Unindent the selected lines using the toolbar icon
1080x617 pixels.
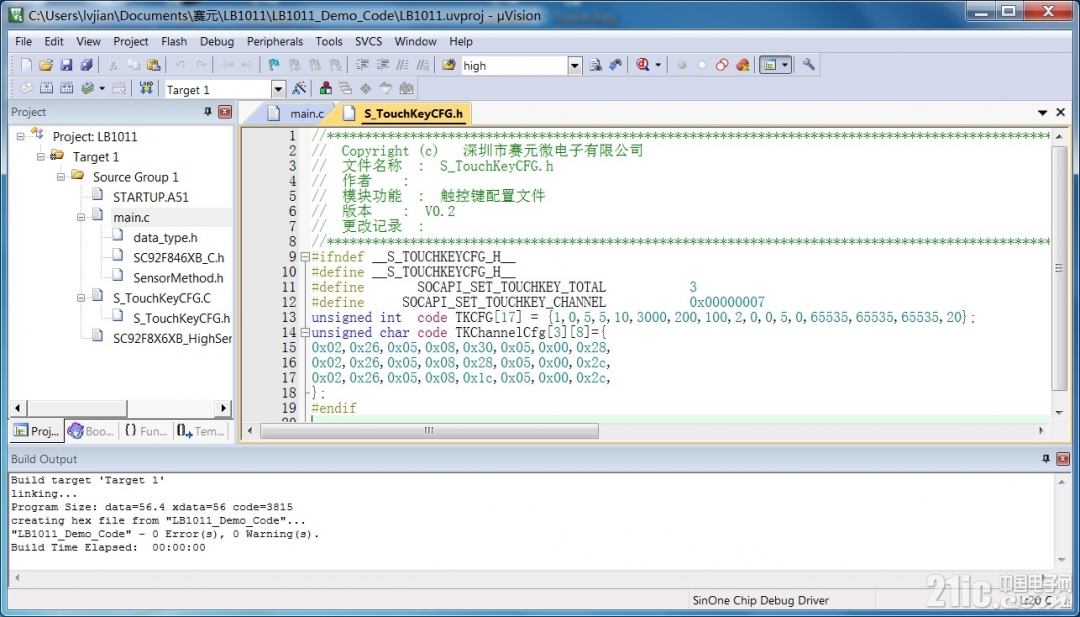pos(382,65)
